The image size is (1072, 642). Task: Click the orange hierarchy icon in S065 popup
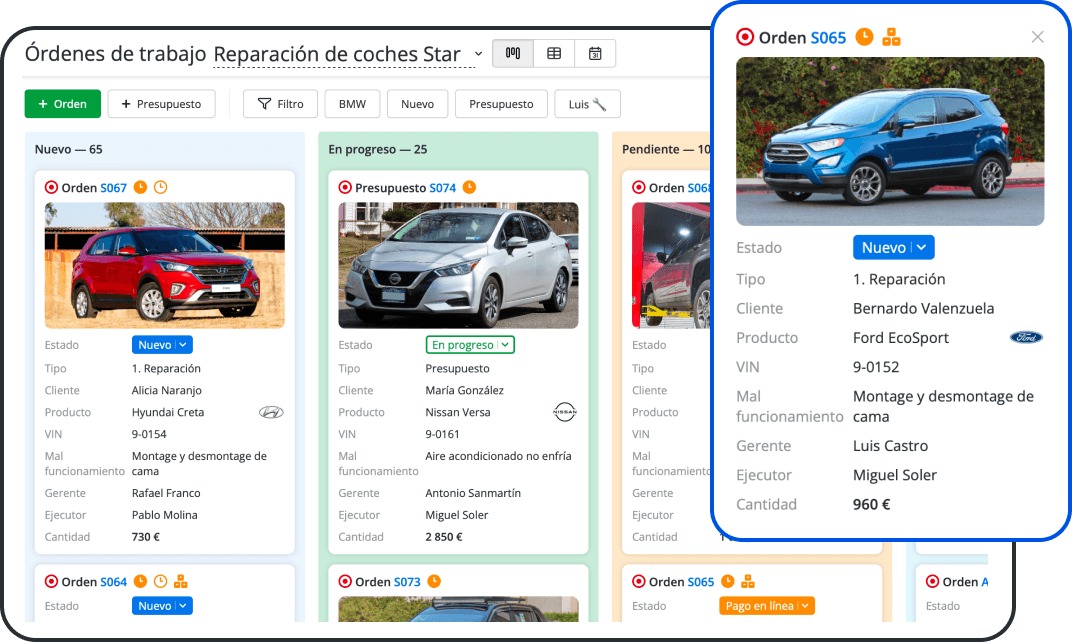892,36
